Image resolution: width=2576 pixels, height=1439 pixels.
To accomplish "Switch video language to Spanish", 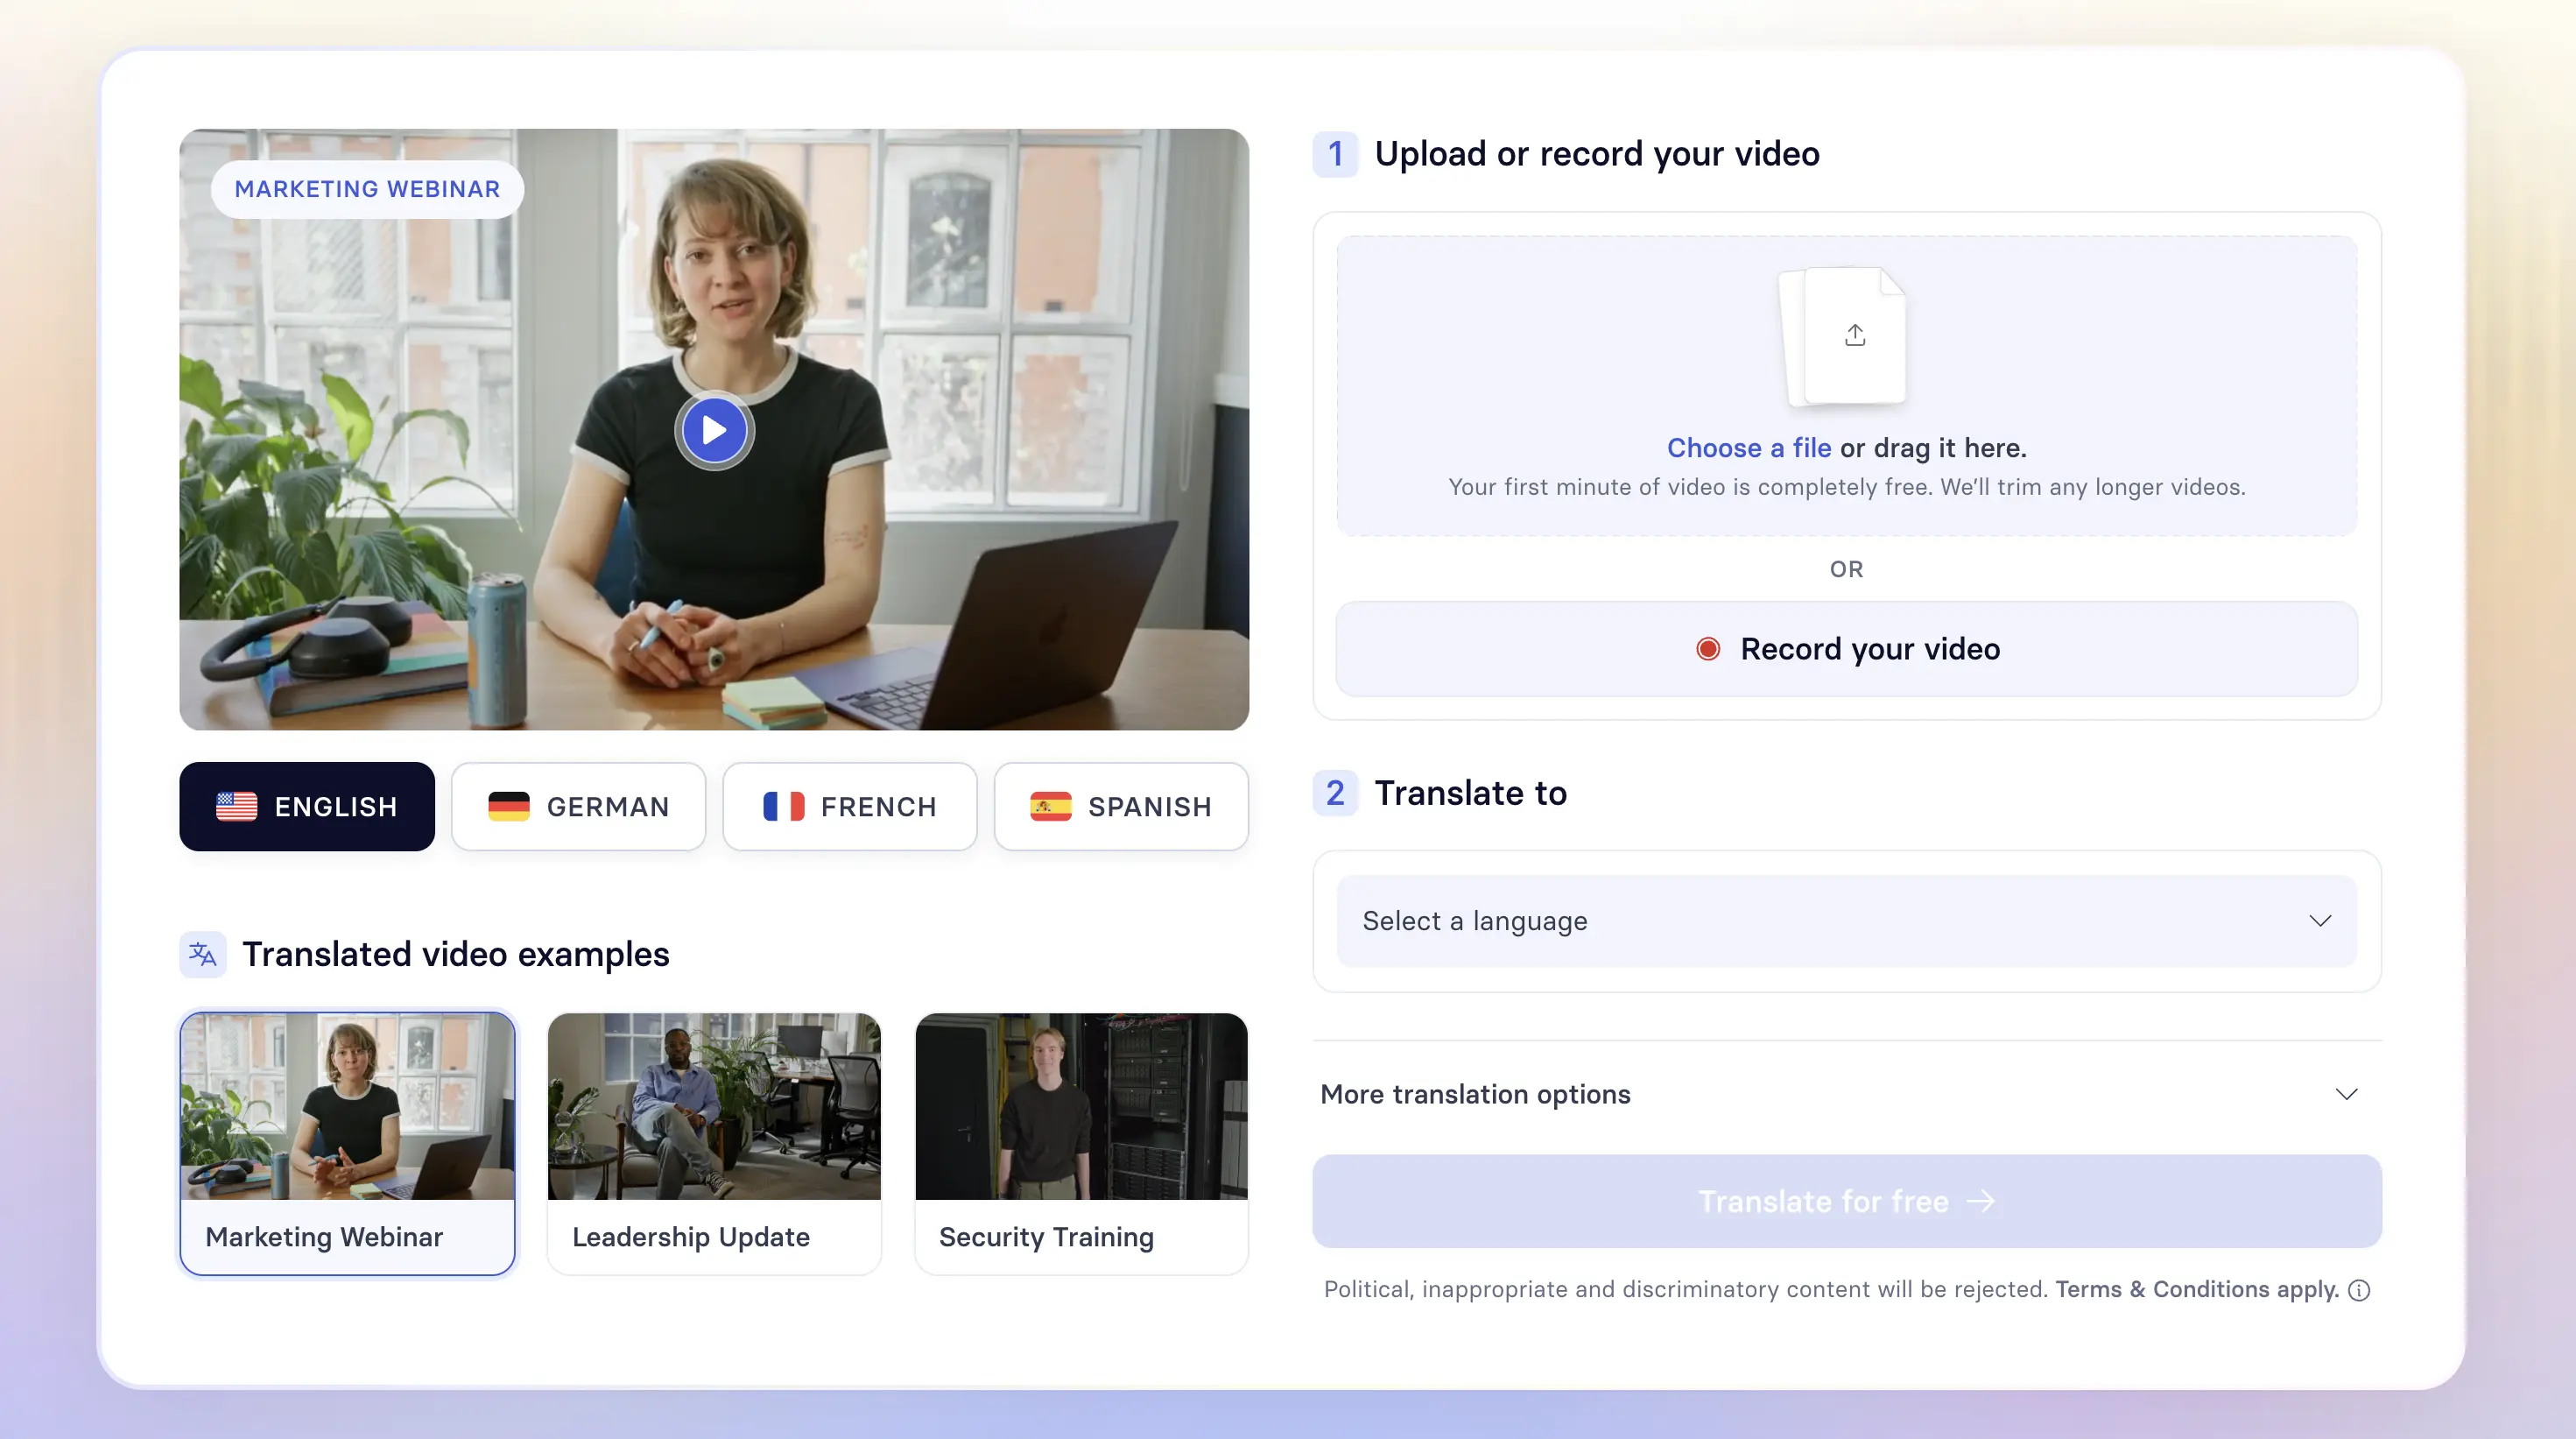I will [1121, 806].
